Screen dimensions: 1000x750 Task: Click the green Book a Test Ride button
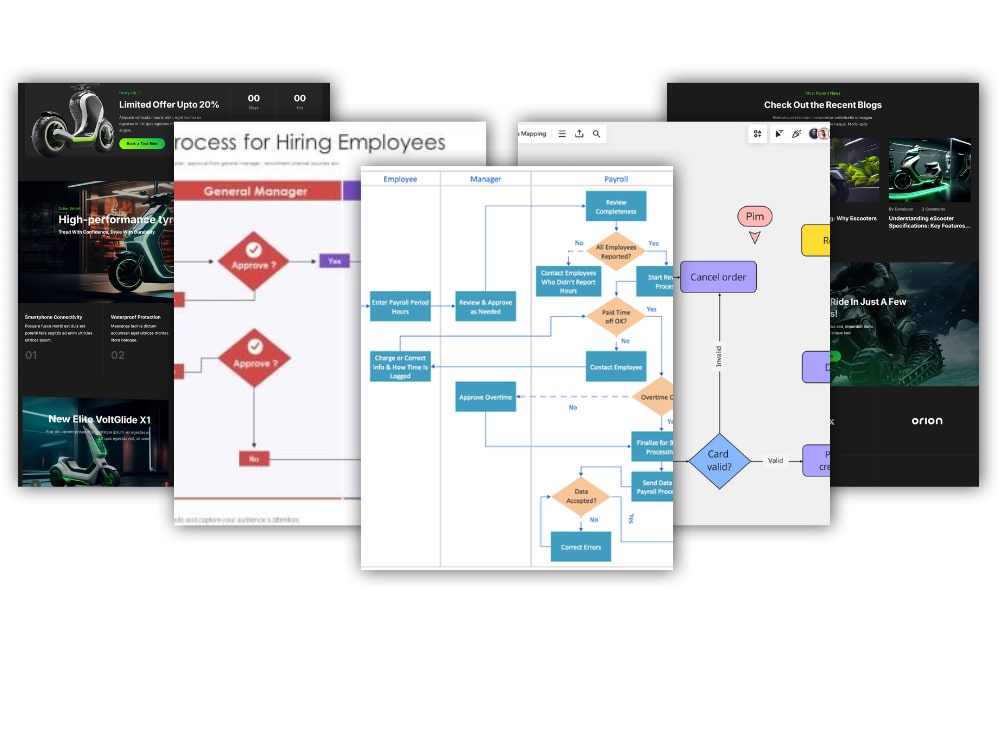[142, 143]
